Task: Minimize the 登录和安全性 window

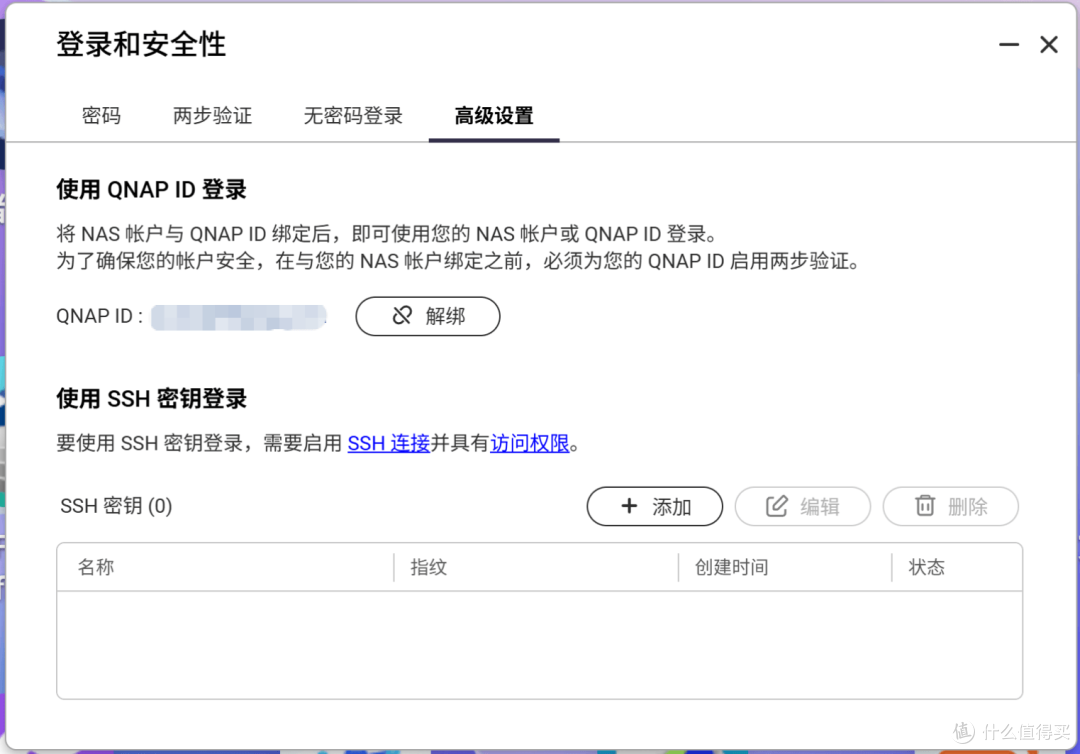Action: 1009,45
